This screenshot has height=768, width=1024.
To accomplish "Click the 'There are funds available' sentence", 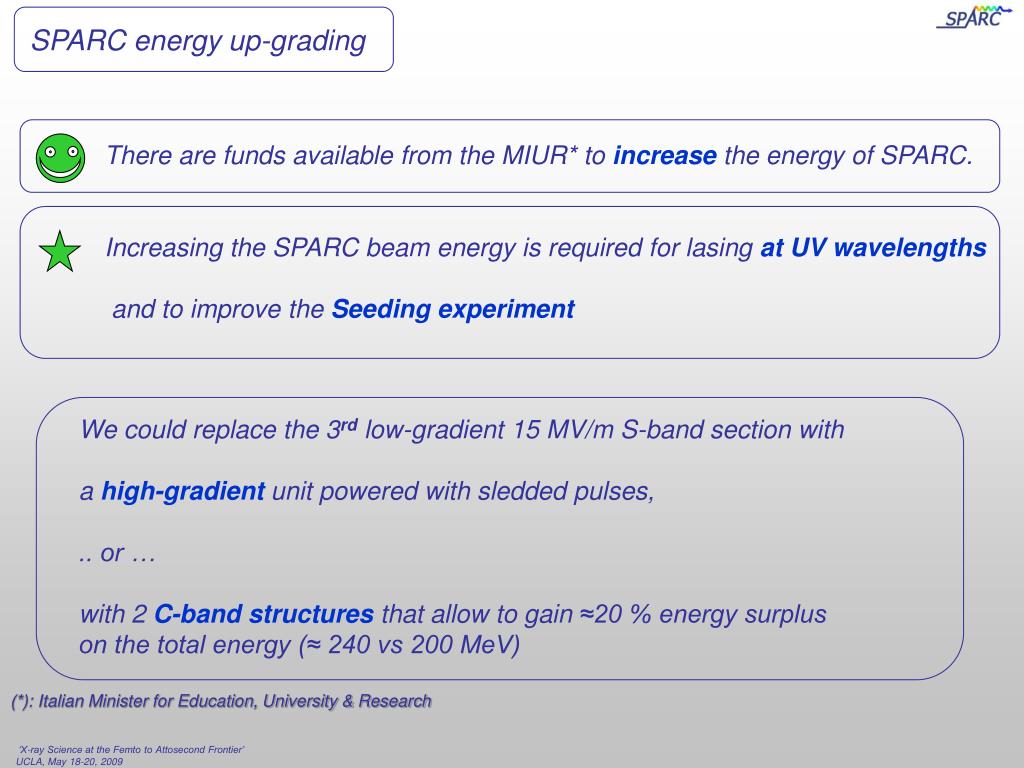I will [539, 155].
